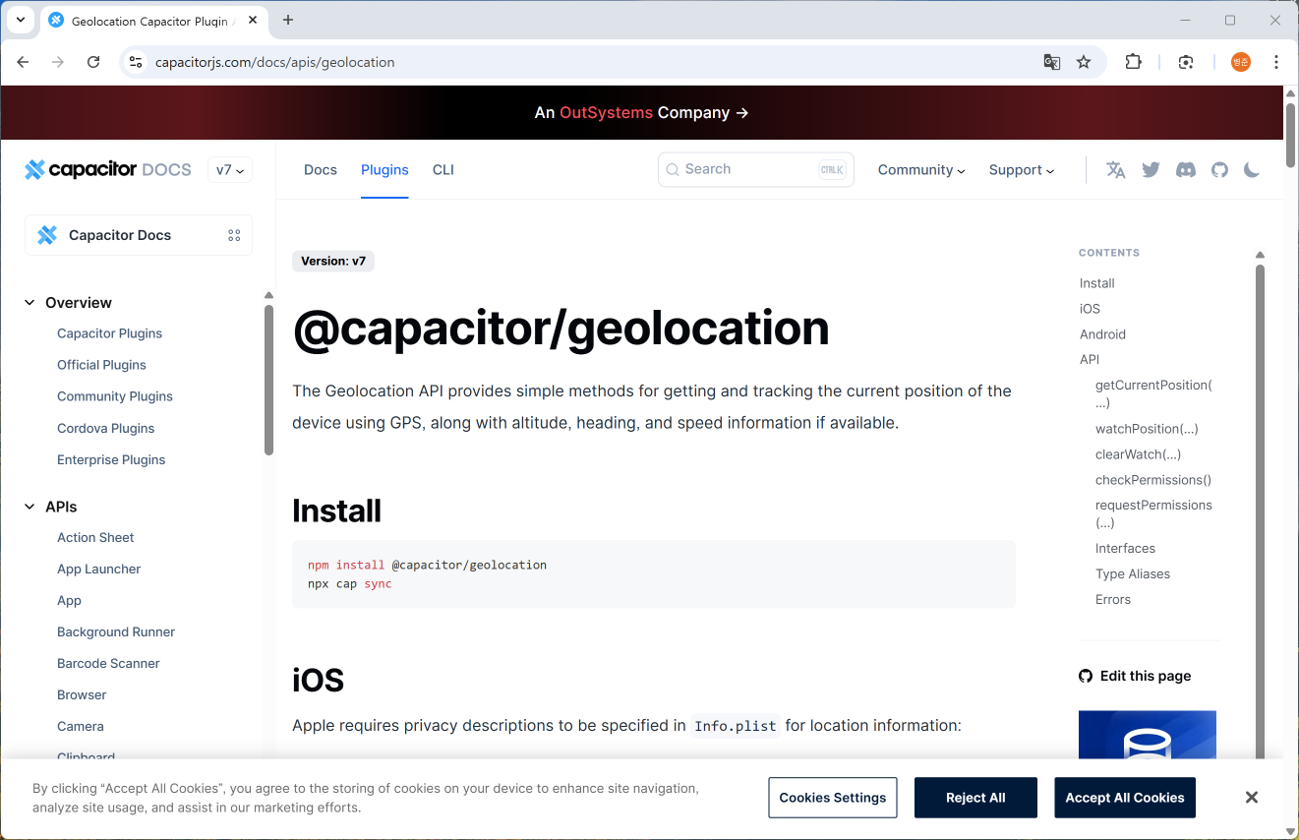
Task: Click Accept All Cookies
Action: (1125, 797)
